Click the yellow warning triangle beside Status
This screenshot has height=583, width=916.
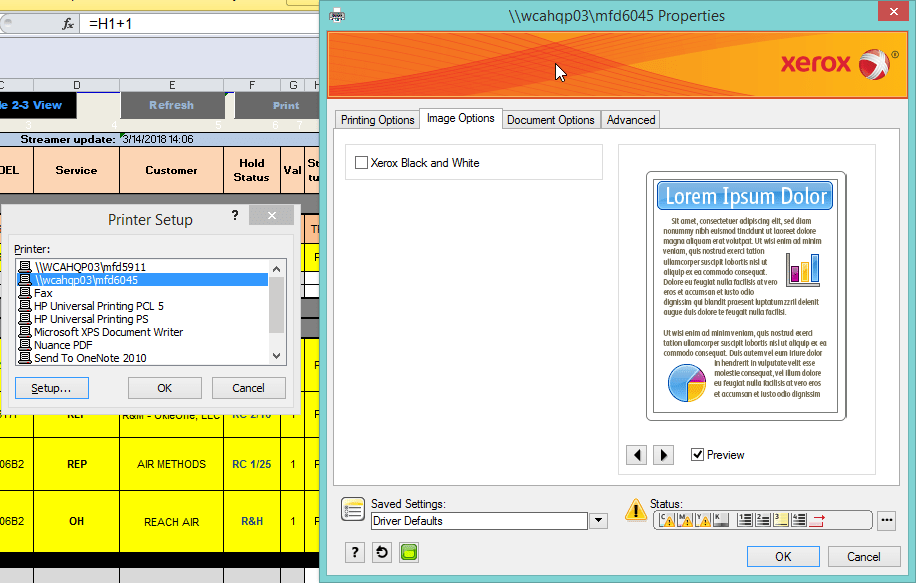pyautogui.click(x=635, y=510)
